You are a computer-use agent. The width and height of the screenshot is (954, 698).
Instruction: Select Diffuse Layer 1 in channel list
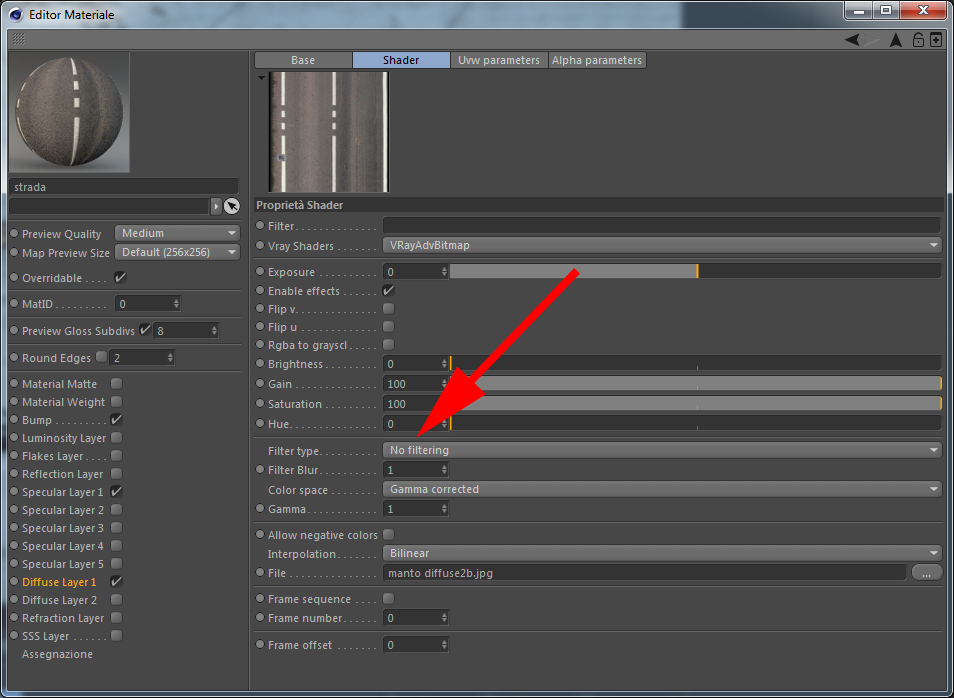coord(59,582)
